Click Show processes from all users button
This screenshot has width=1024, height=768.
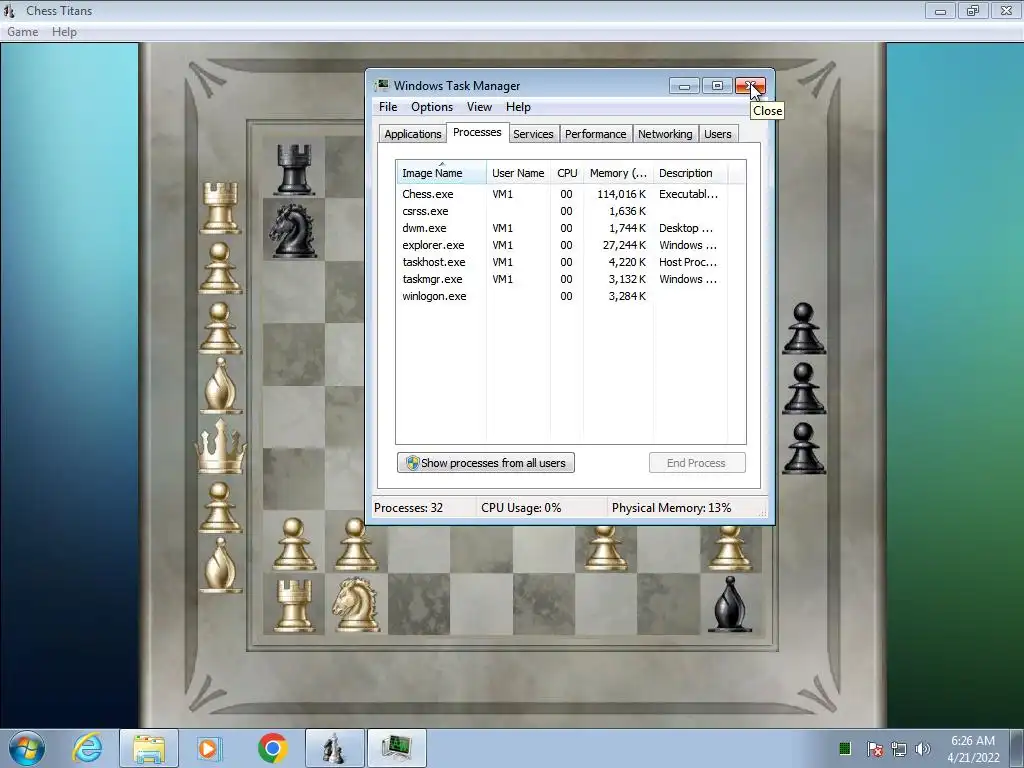tap(486, 463)
